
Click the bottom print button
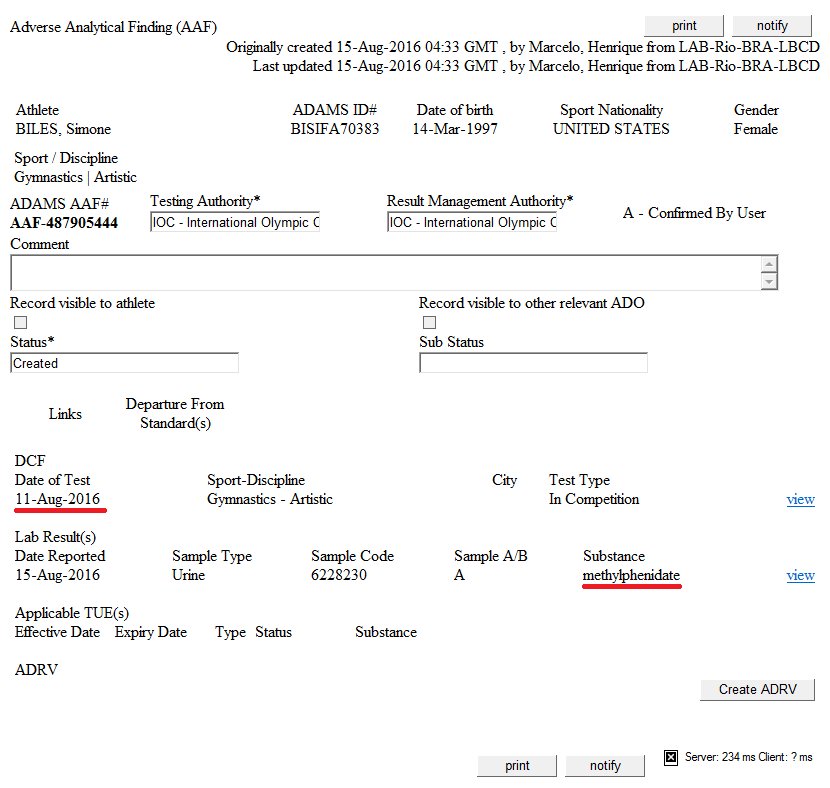click(x=517, y=766)
